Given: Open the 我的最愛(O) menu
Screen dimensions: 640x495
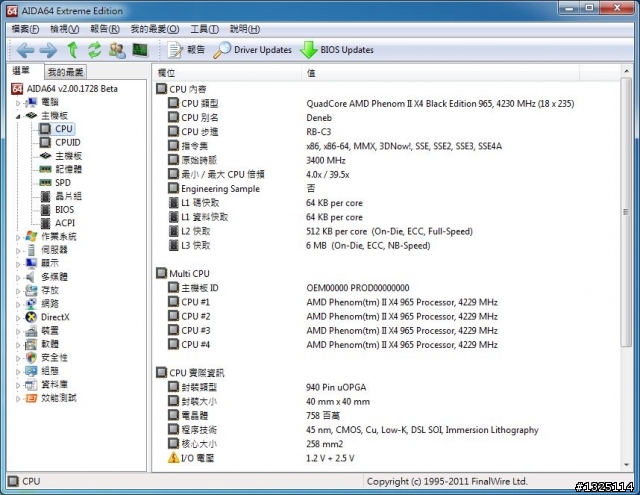Looking at the screenshot, I should point(155,29).
